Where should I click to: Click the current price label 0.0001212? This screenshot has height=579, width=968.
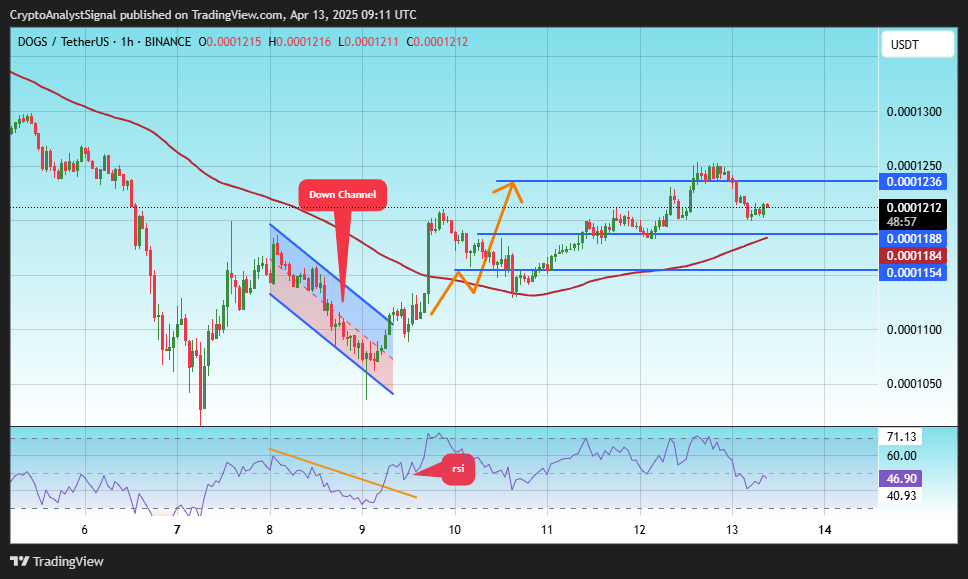[914, 207]
